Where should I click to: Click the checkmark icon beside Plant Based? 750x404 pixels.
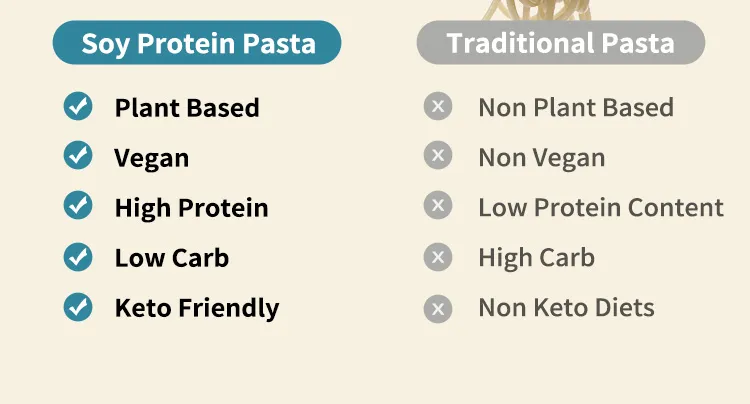pyautogui.click(x=78, y=106)
